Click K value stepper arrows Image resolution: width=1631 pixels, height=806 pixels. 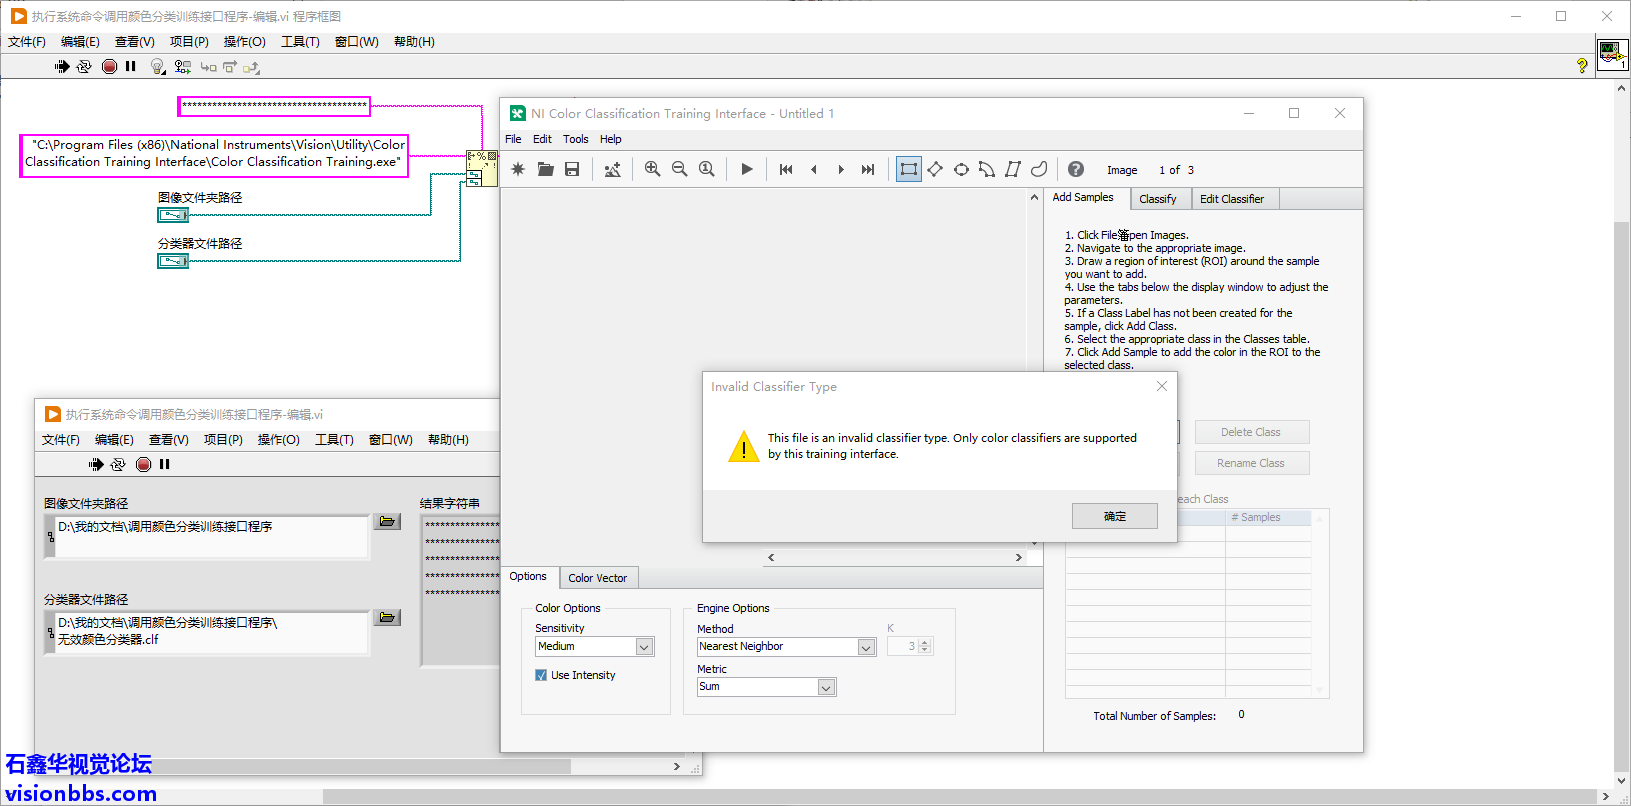point(925,647)
